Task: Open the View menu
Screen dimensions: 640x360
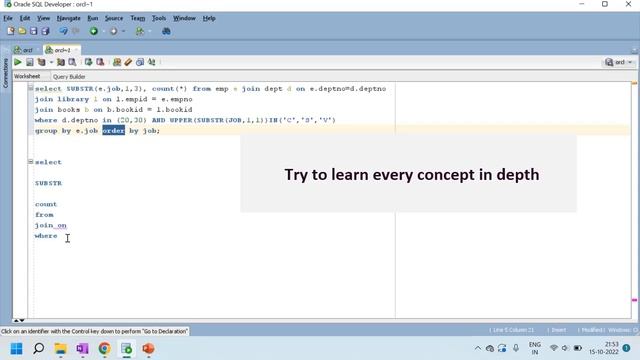Action: 43,18
